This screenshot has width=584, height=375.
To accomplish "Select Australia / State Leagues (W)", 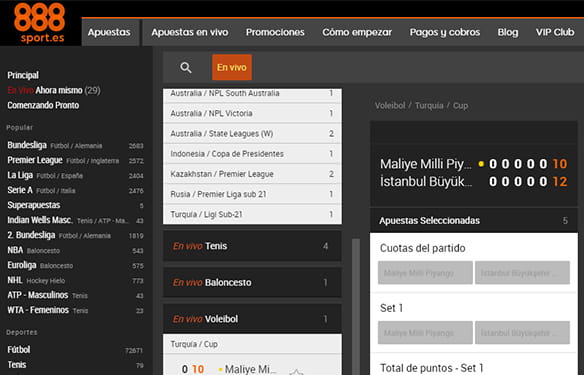I will [x=252, y=133].
